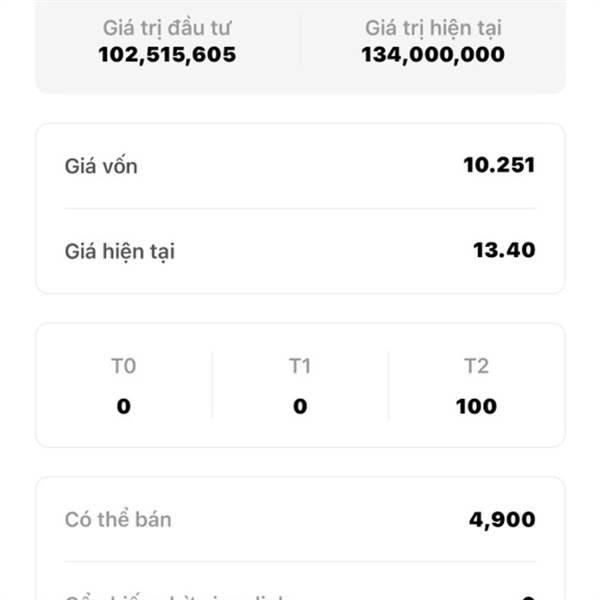Image resolution: width=600 pixels, height=600 pixels.
Task: Select the 102,515,605 investment value
Action: click(167, 55)
